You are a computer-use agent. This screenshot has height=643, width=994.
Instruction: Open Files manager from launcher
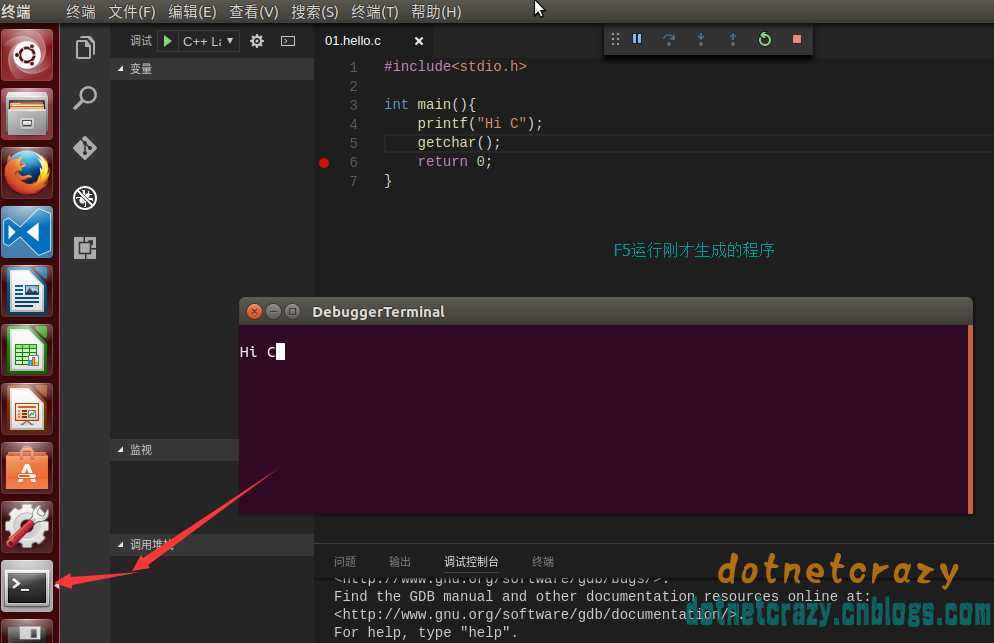coord(27,114)
